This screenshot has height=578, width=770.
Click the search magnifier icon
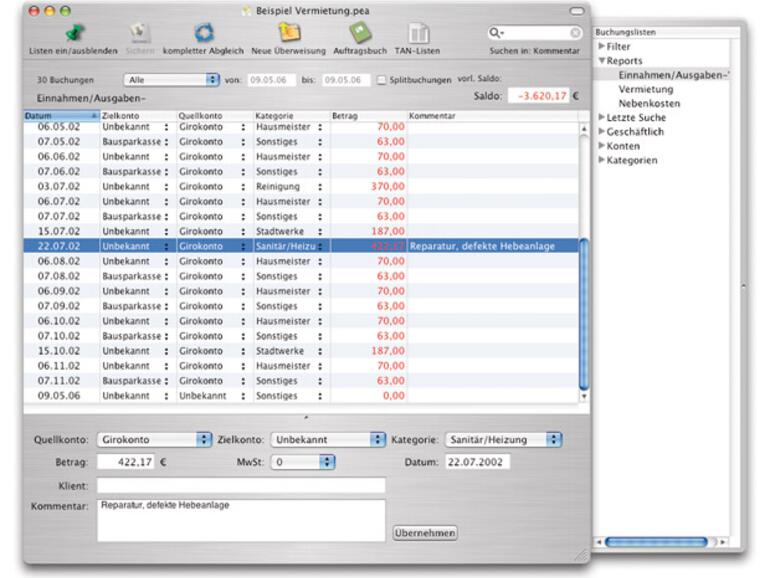pyautogui.click(x=495, y=33)
